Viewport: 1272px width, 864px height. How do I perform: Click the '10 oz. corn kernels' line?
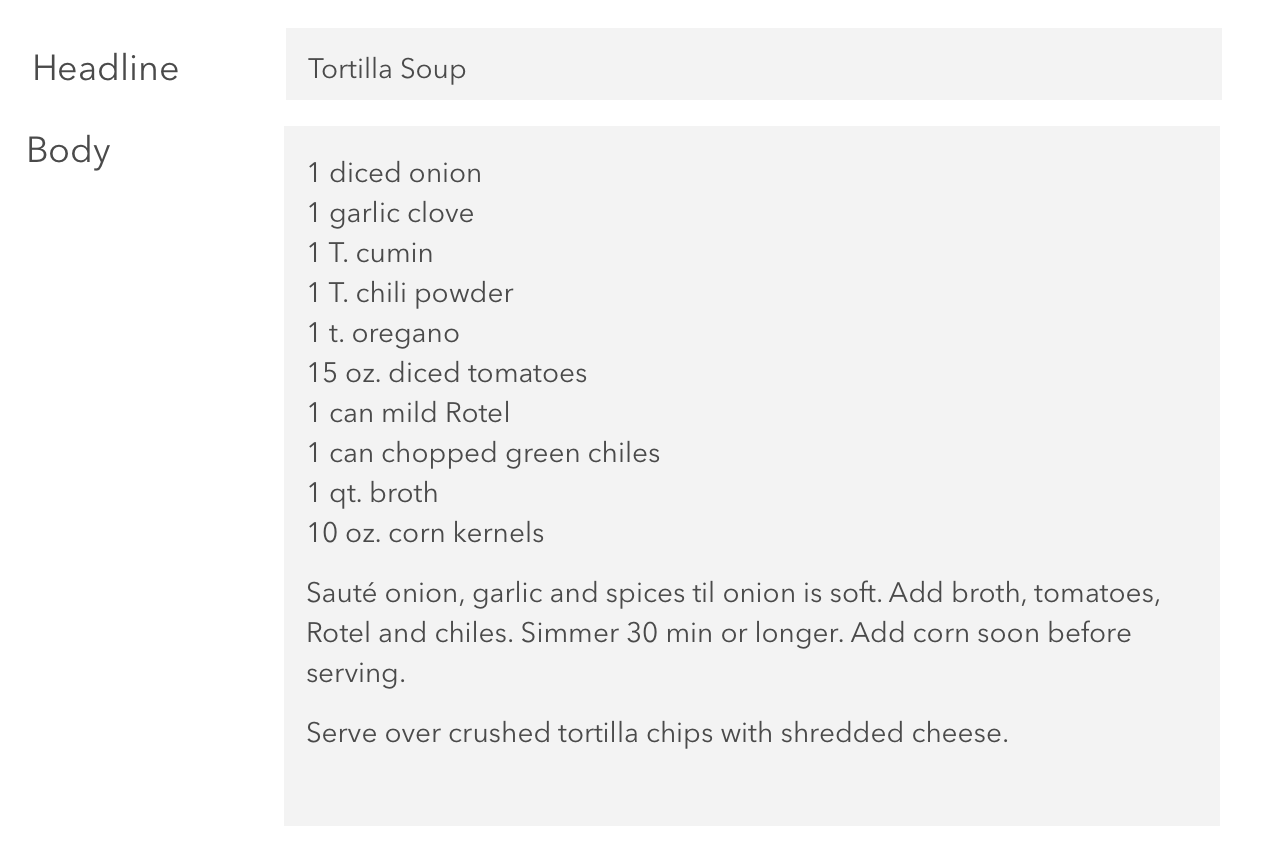pos(425,533)
